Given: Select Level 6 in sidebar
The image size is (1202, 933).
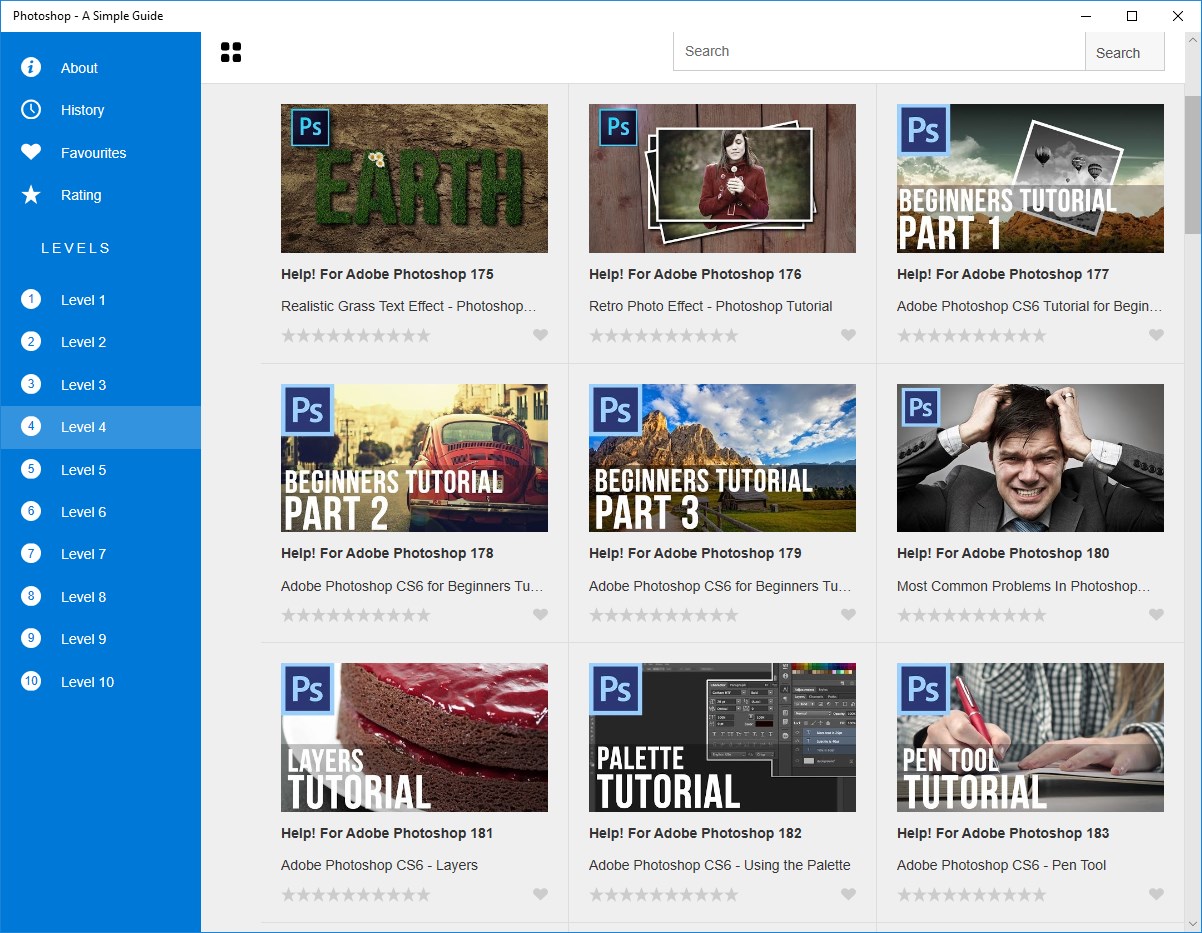Looking at the screenshot, I should 100,512.
